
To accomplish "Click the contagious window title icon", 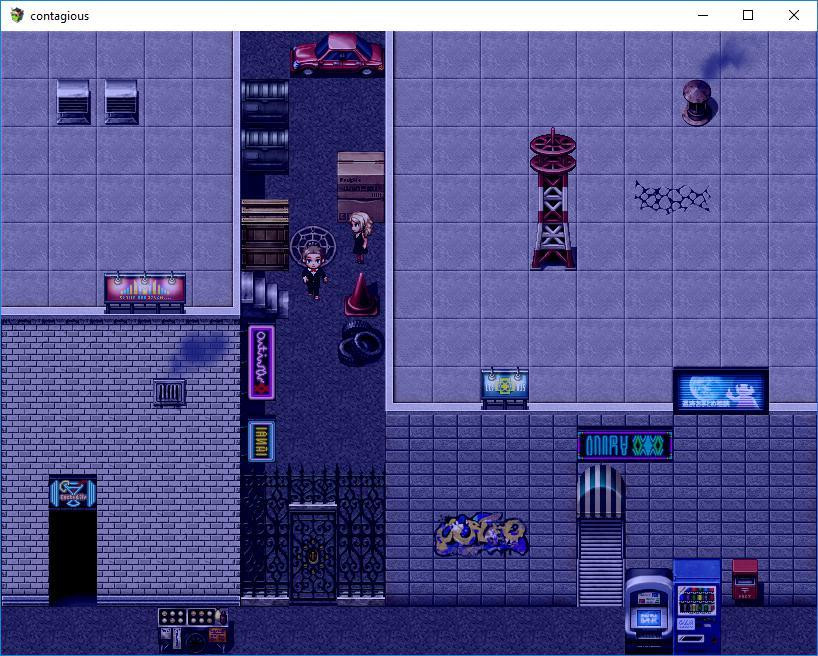I will 17,15.
